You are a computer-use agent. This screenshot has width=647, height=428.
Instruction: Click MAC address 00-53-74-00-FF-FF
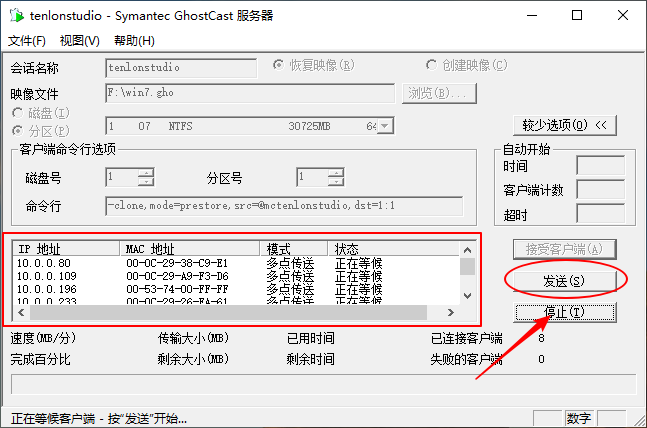(x=177, y=289)
